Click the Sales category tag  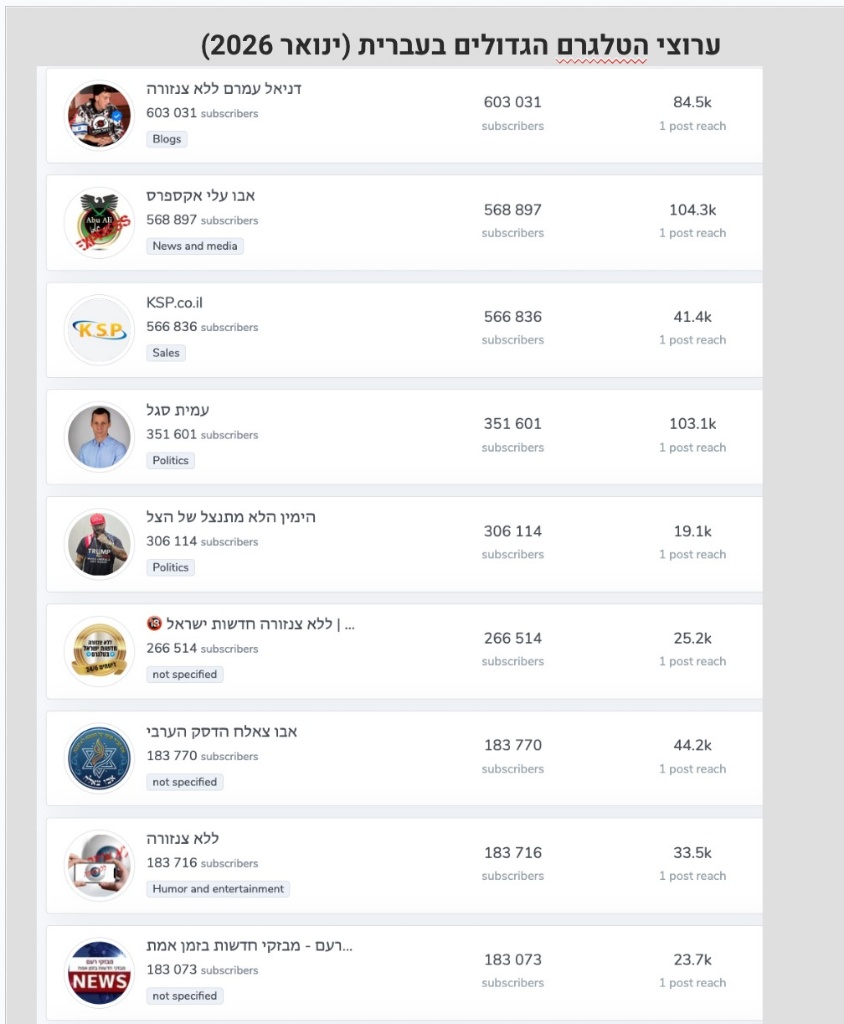(x=166, y=353)
